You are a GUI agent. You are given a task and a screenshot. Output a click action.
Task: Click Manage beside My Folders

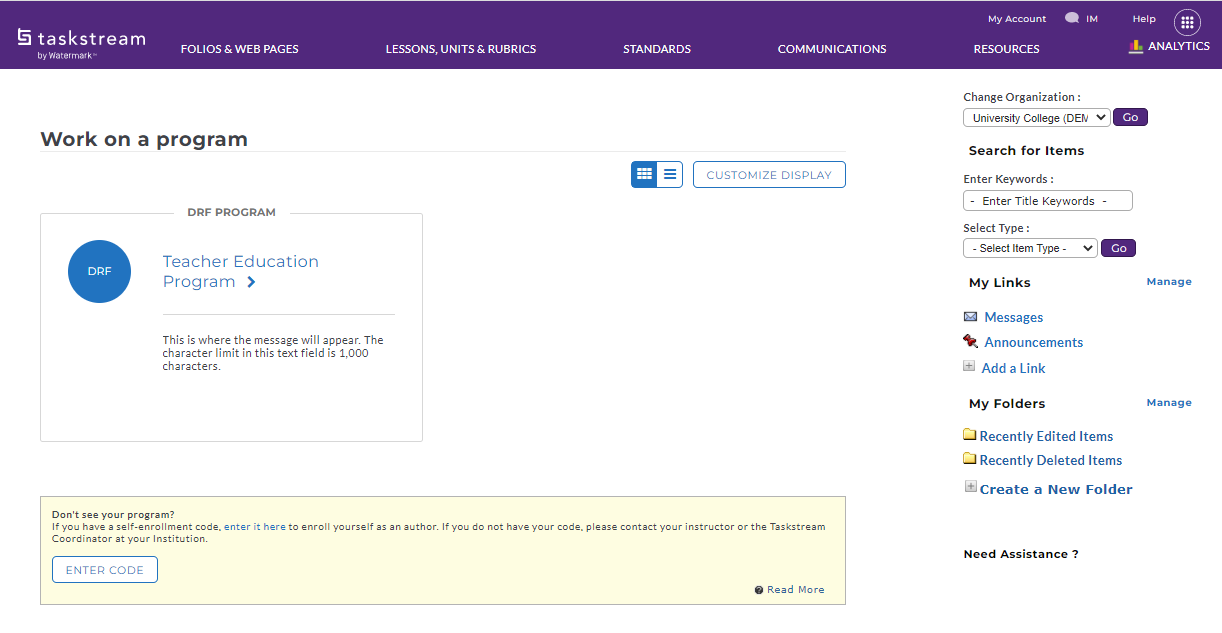pos(1169,403)
